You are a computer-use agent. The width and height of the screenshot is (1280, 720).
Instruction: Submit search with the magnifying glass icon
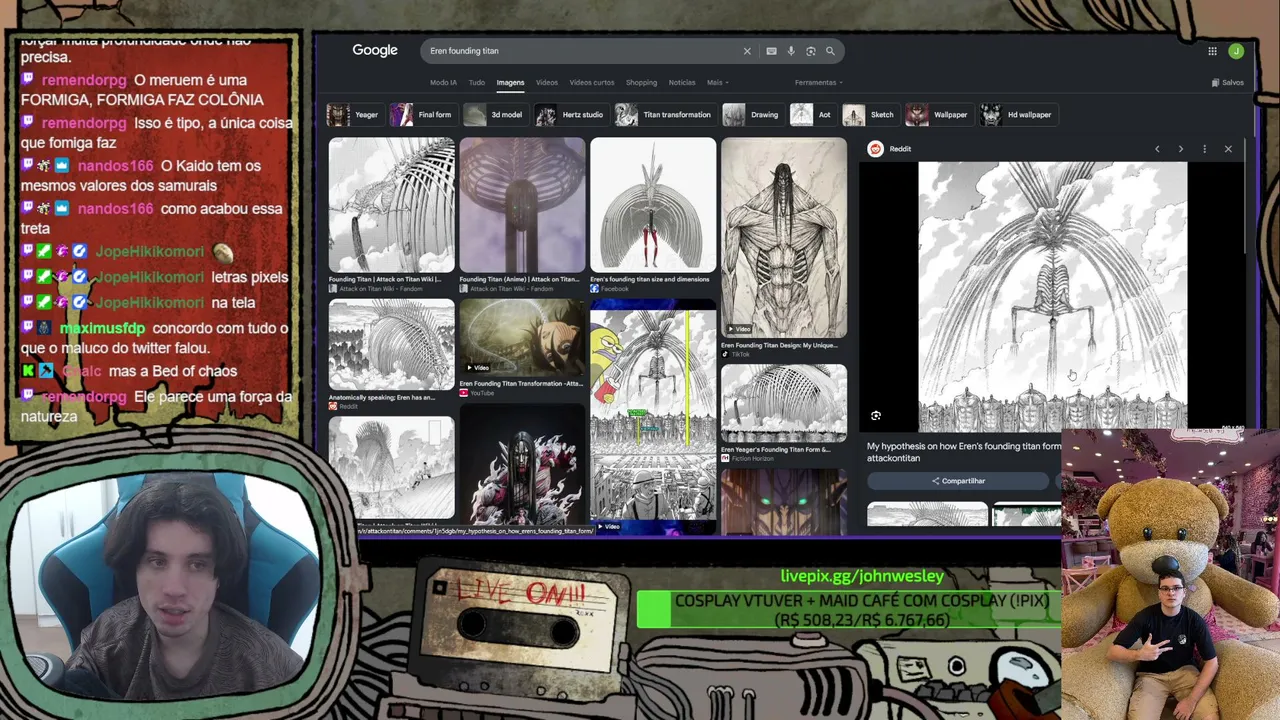(x=830, y=51)
